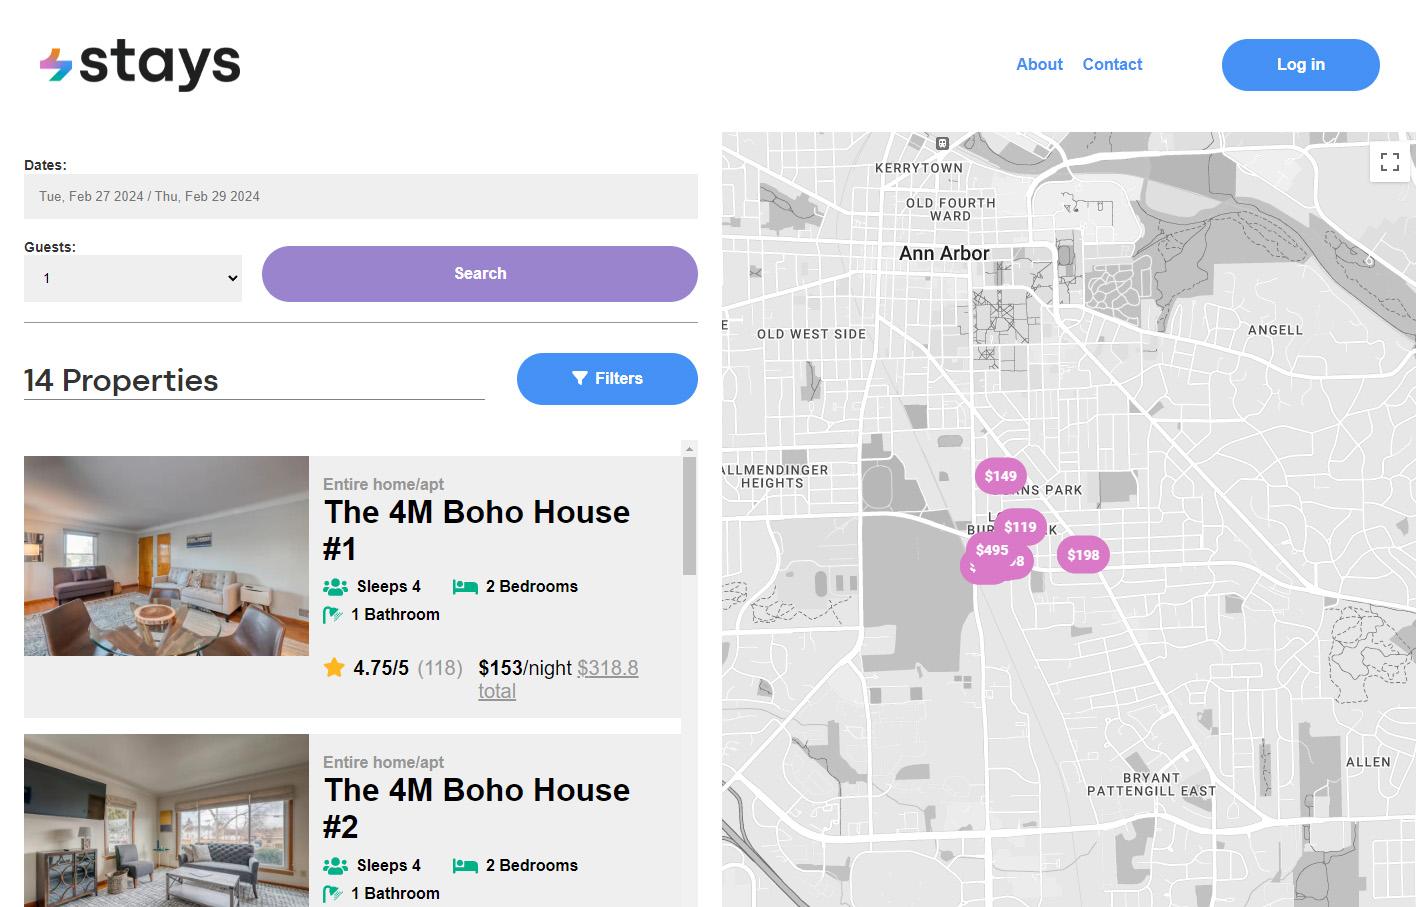Click the stays logo

coord(140,64)
